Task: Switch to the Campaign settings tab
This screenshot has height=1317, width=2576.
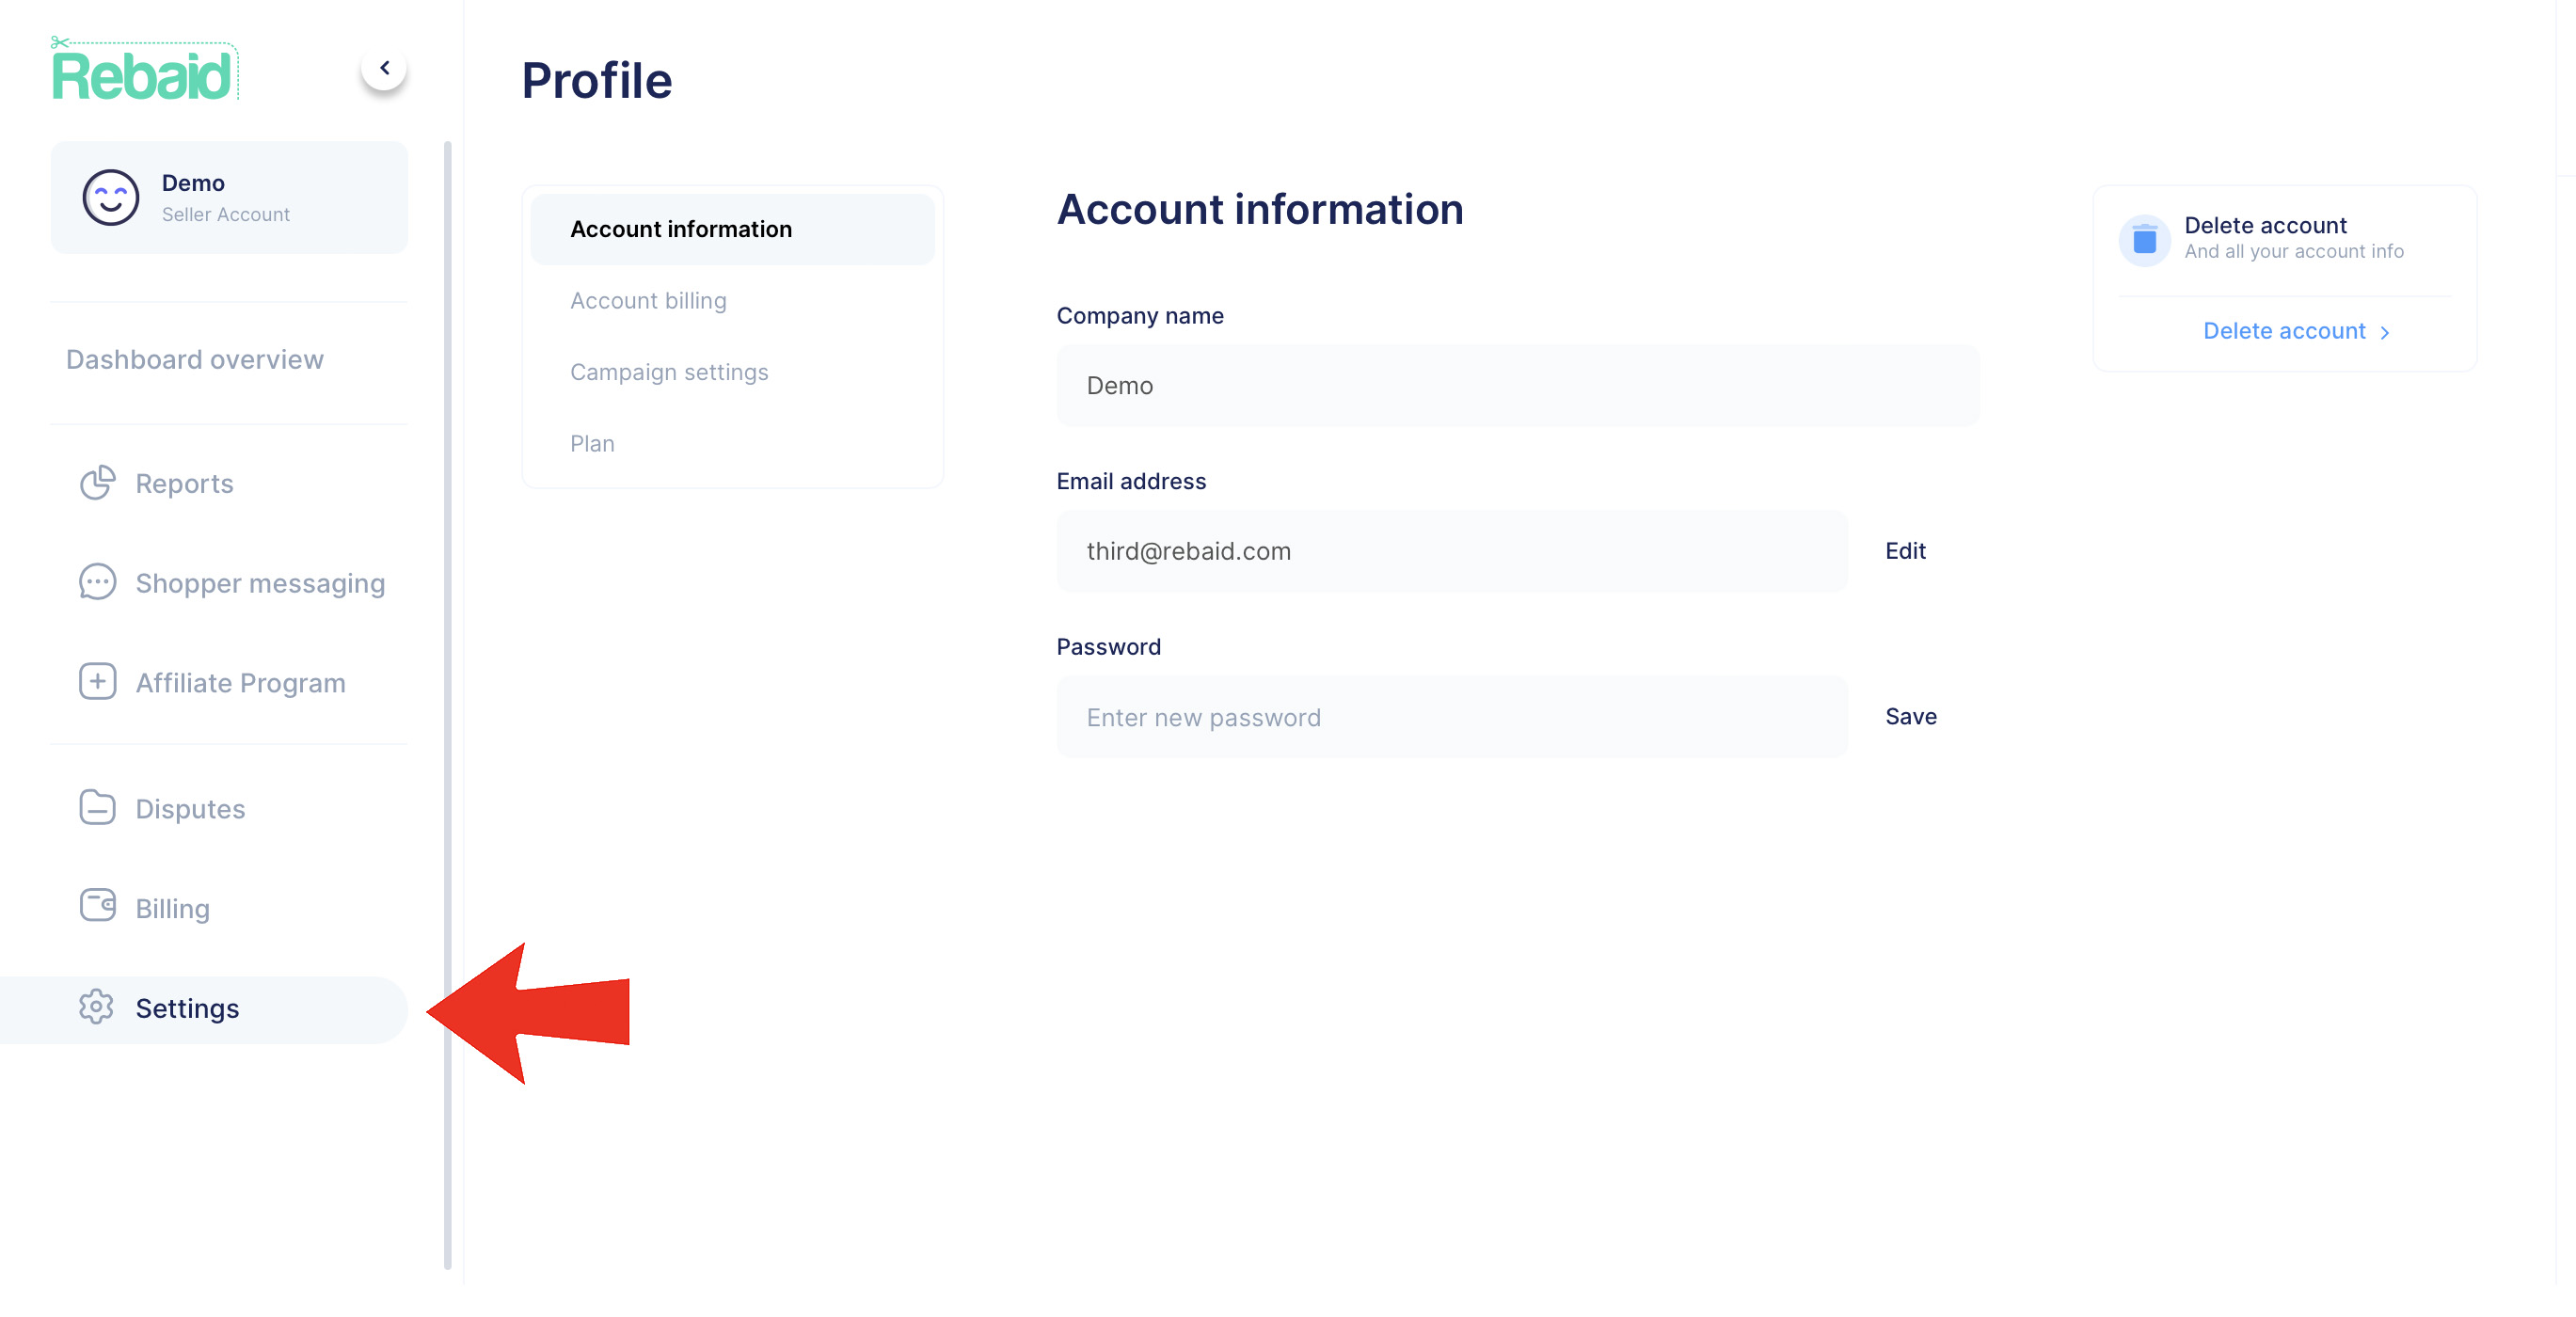Action: [x=669, y=372]
